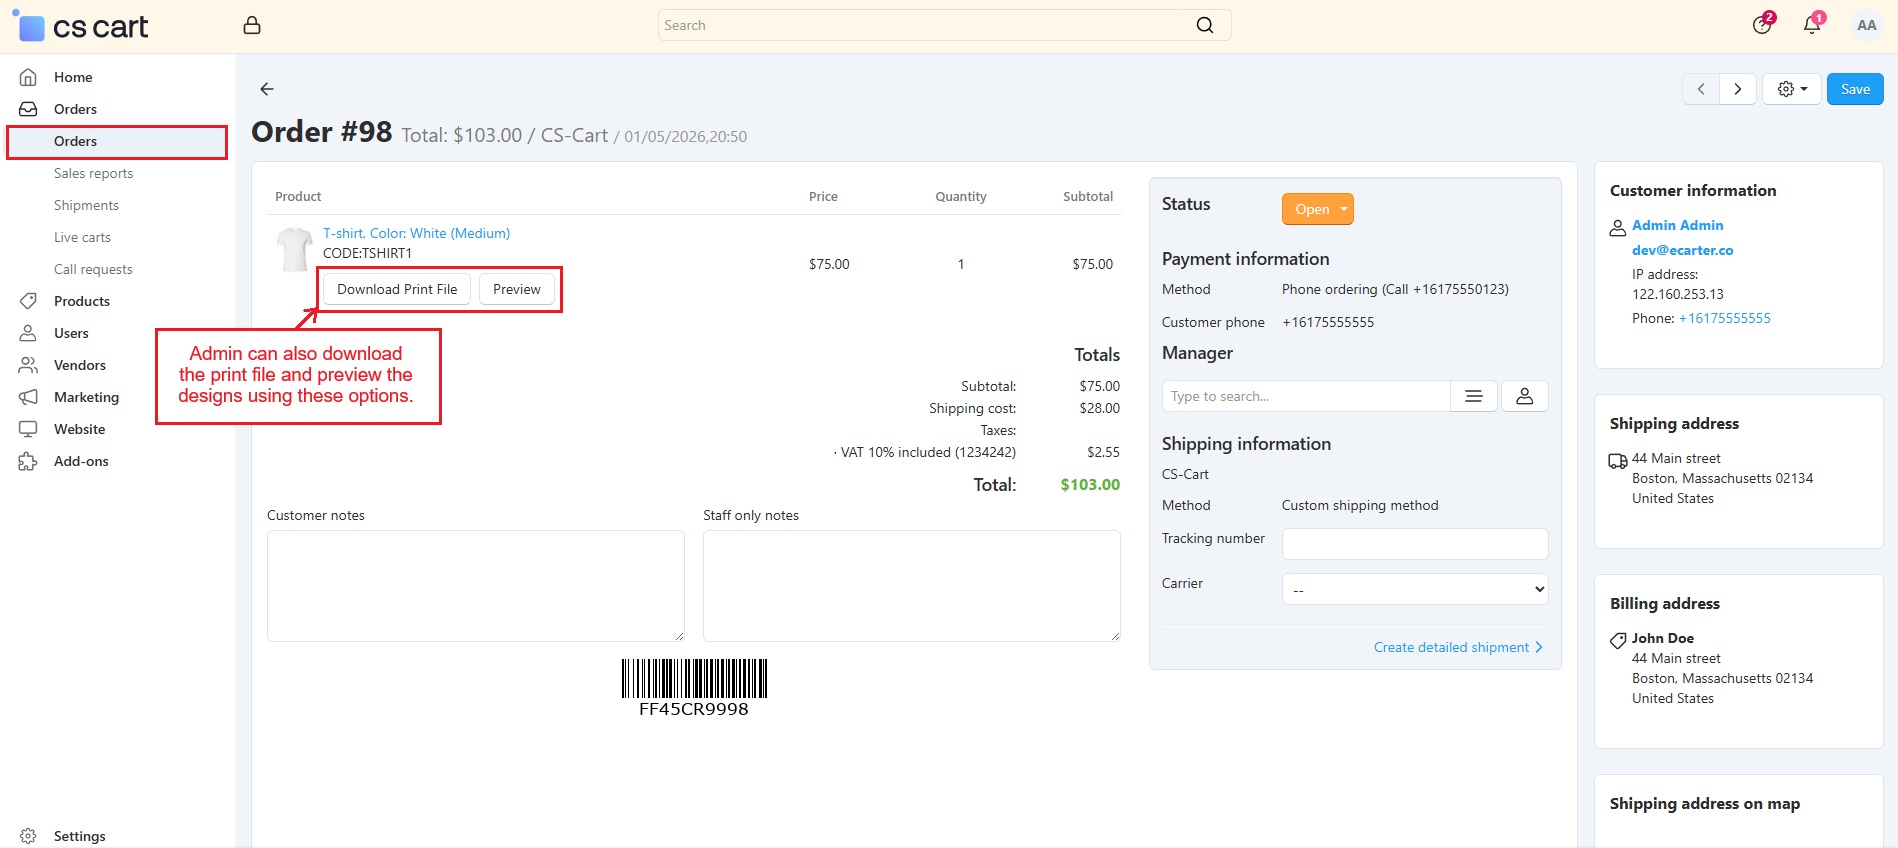Click the manager person icon button

[x=1524, y=396]
